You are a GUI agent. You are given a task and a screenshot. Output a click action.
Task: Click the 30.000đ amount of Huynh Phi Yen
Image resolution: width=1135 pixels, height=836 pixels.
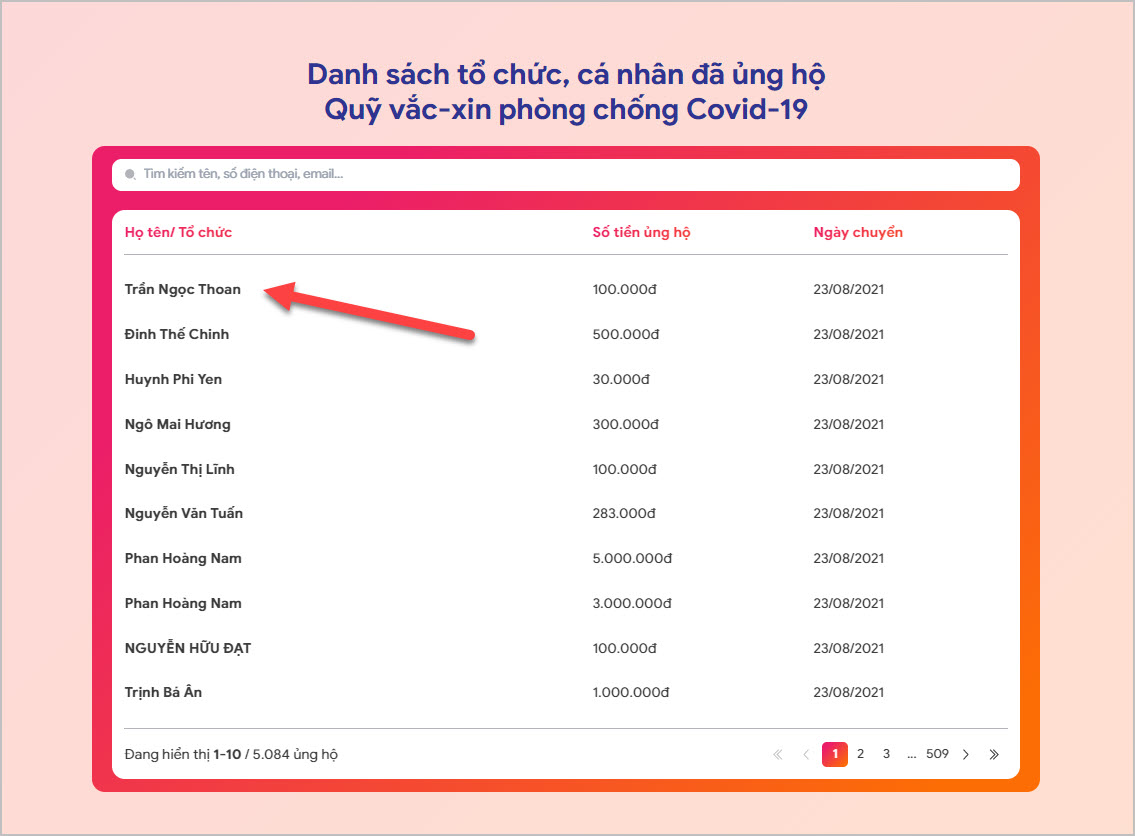[620, 379]
